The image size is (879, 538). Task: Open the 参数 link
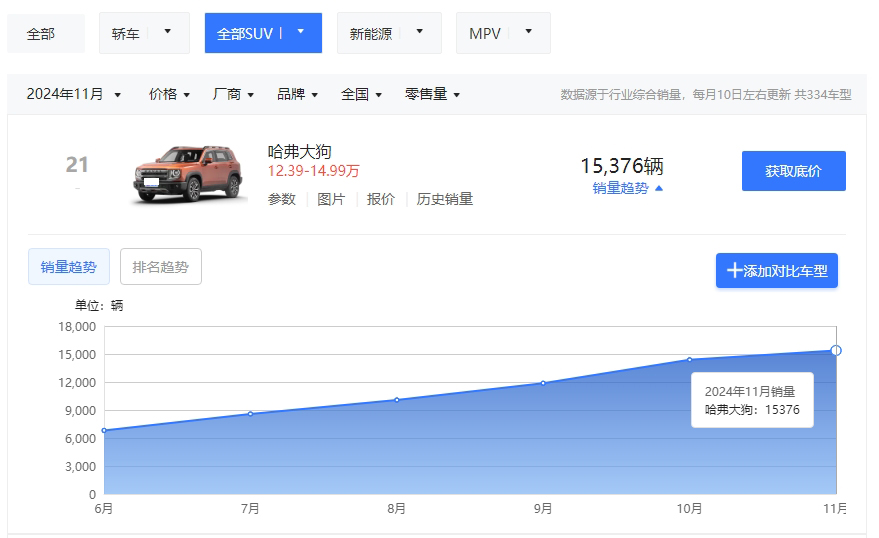pyautogui.click(x=281, y=199)
